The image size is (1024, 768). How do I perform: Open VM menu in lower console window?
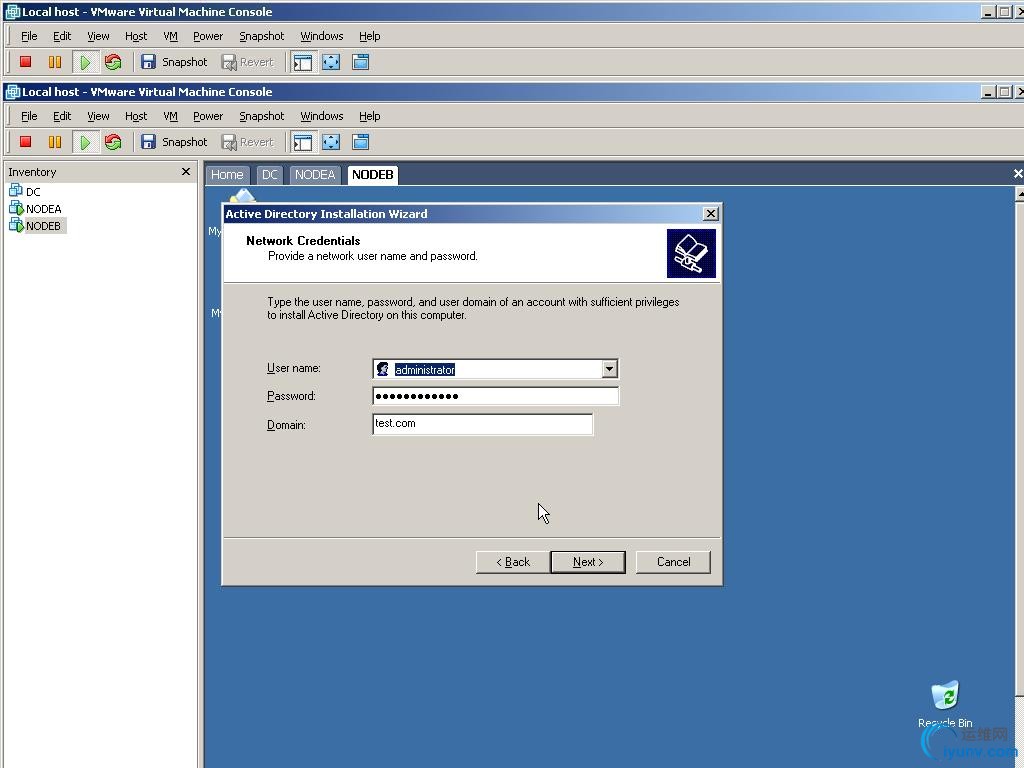pyautogui.click(x=170, y=116)
